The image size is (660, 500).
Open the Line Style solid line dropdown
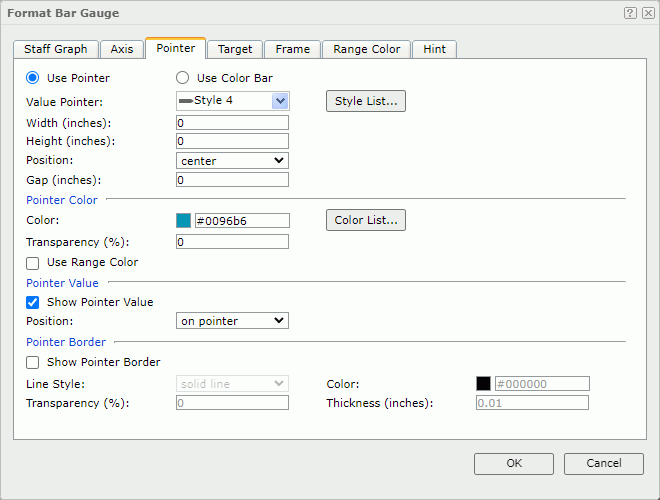232,384
